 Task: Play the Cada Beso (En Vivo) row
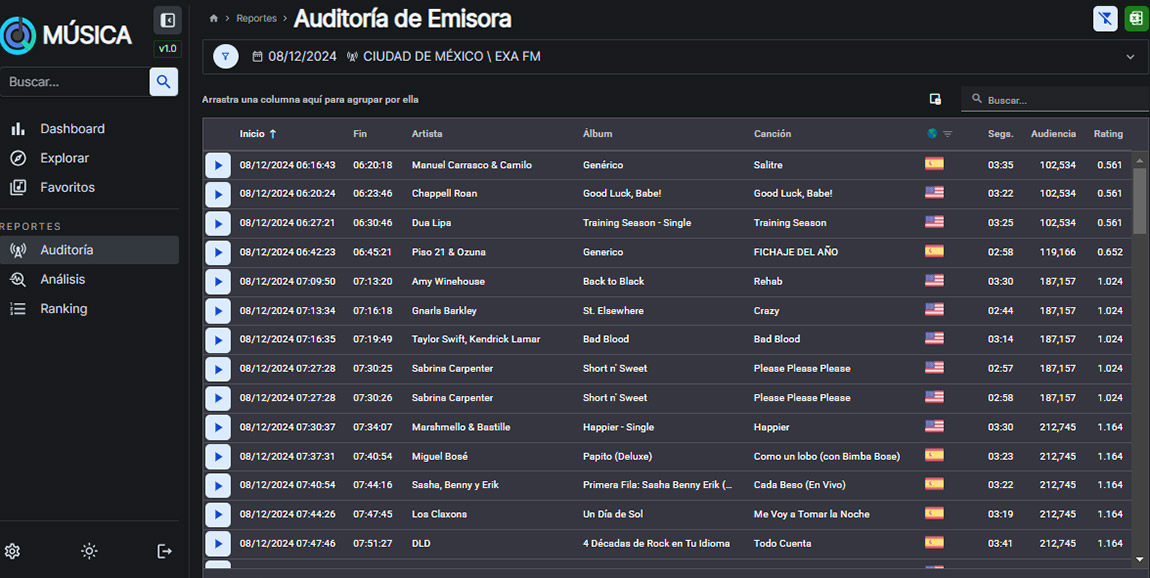pos(218,486)
